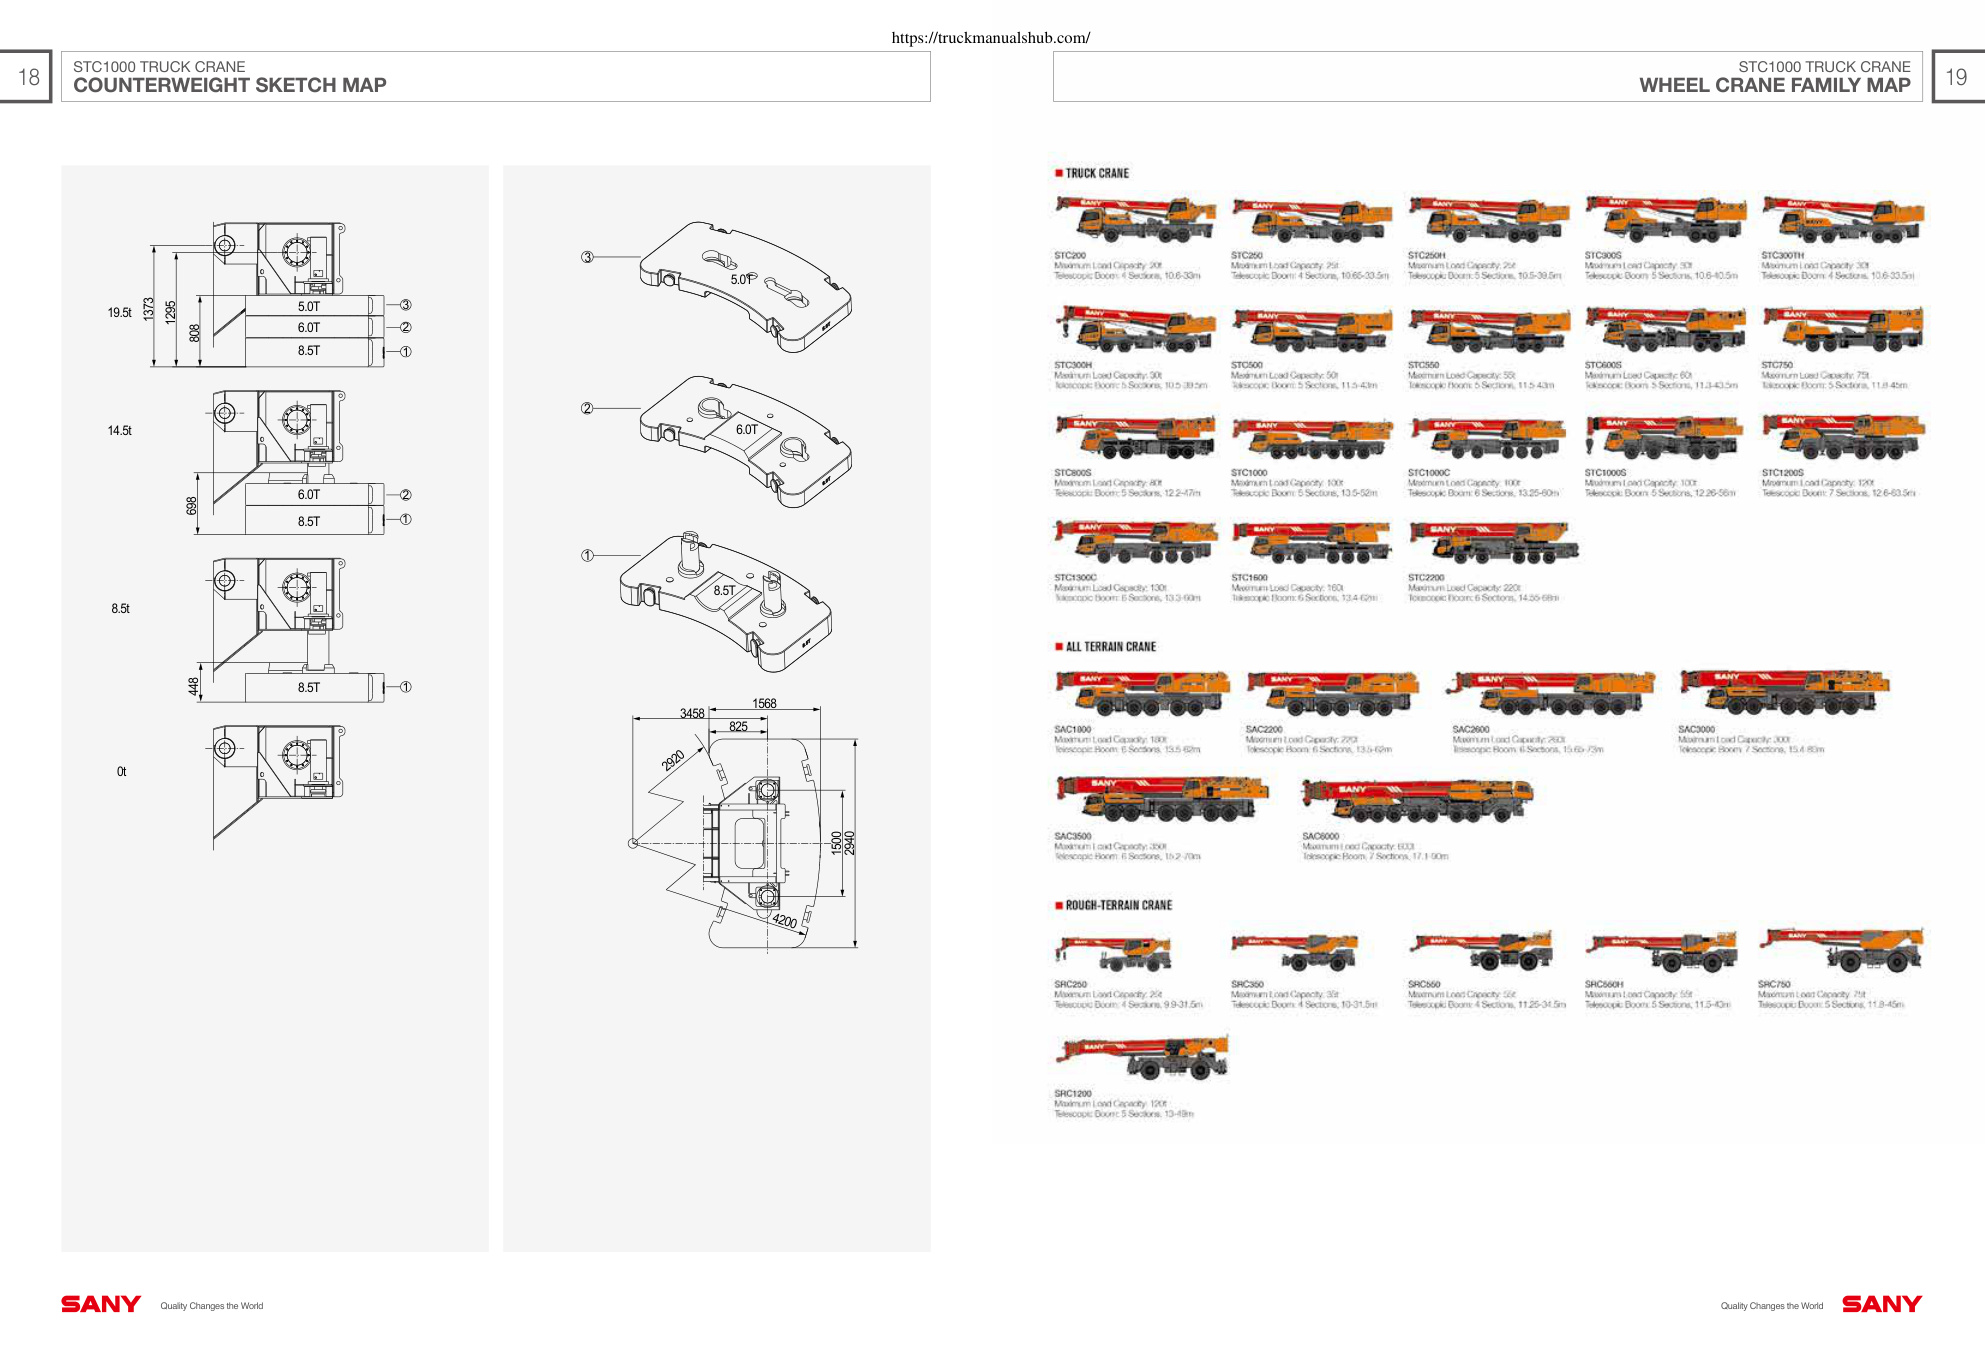Click the "1373" height dimension
1985x1347 pixels.
149,309
